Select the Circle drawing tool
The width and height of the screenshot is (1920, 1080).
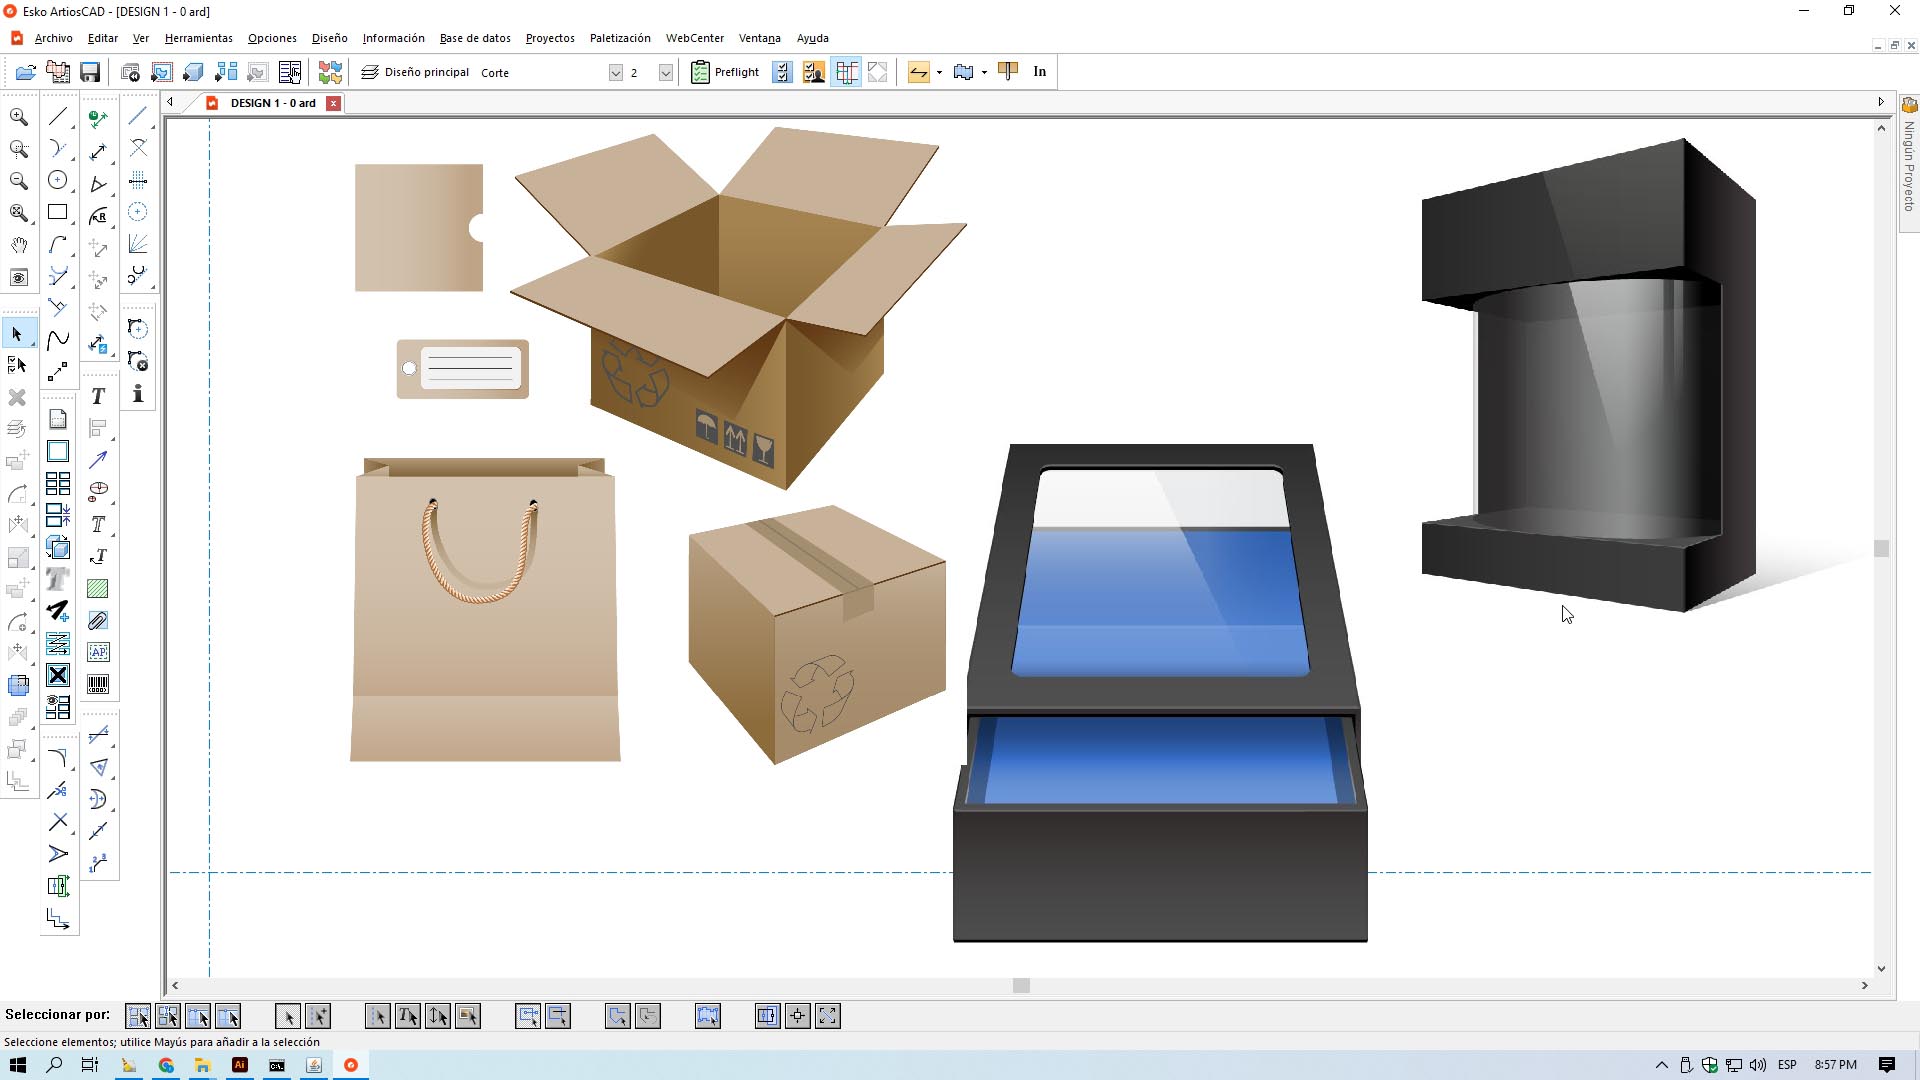57,181
